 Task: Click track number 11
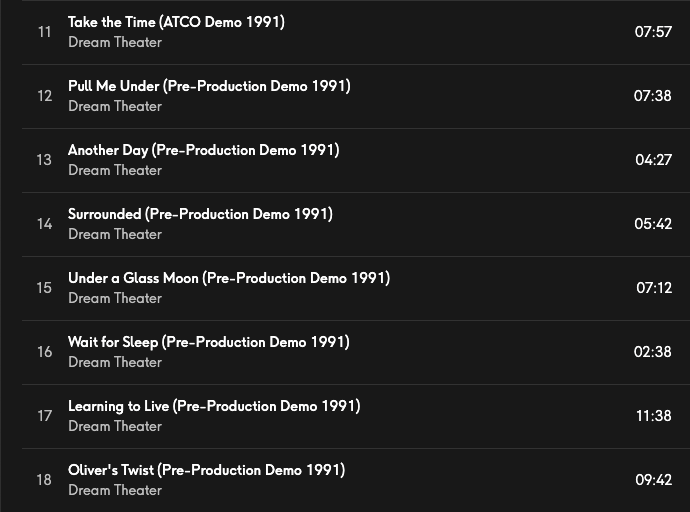tap(44, 32)
